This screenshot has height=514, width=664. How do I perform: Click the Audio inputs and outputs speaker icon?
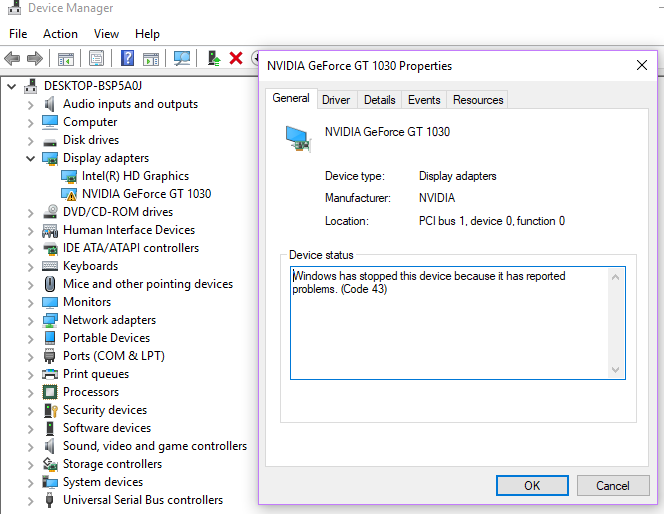[x=50, y=104]
